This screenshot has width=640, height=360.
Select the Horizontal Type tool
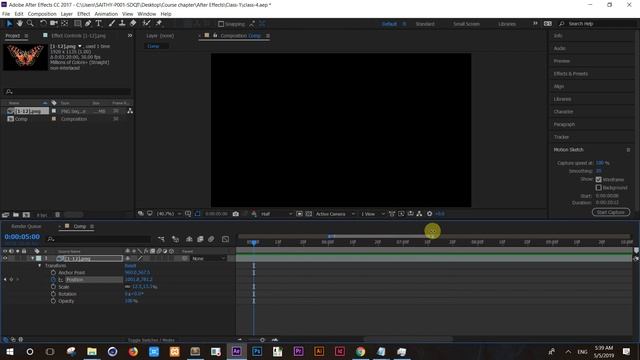coord(98,24)
